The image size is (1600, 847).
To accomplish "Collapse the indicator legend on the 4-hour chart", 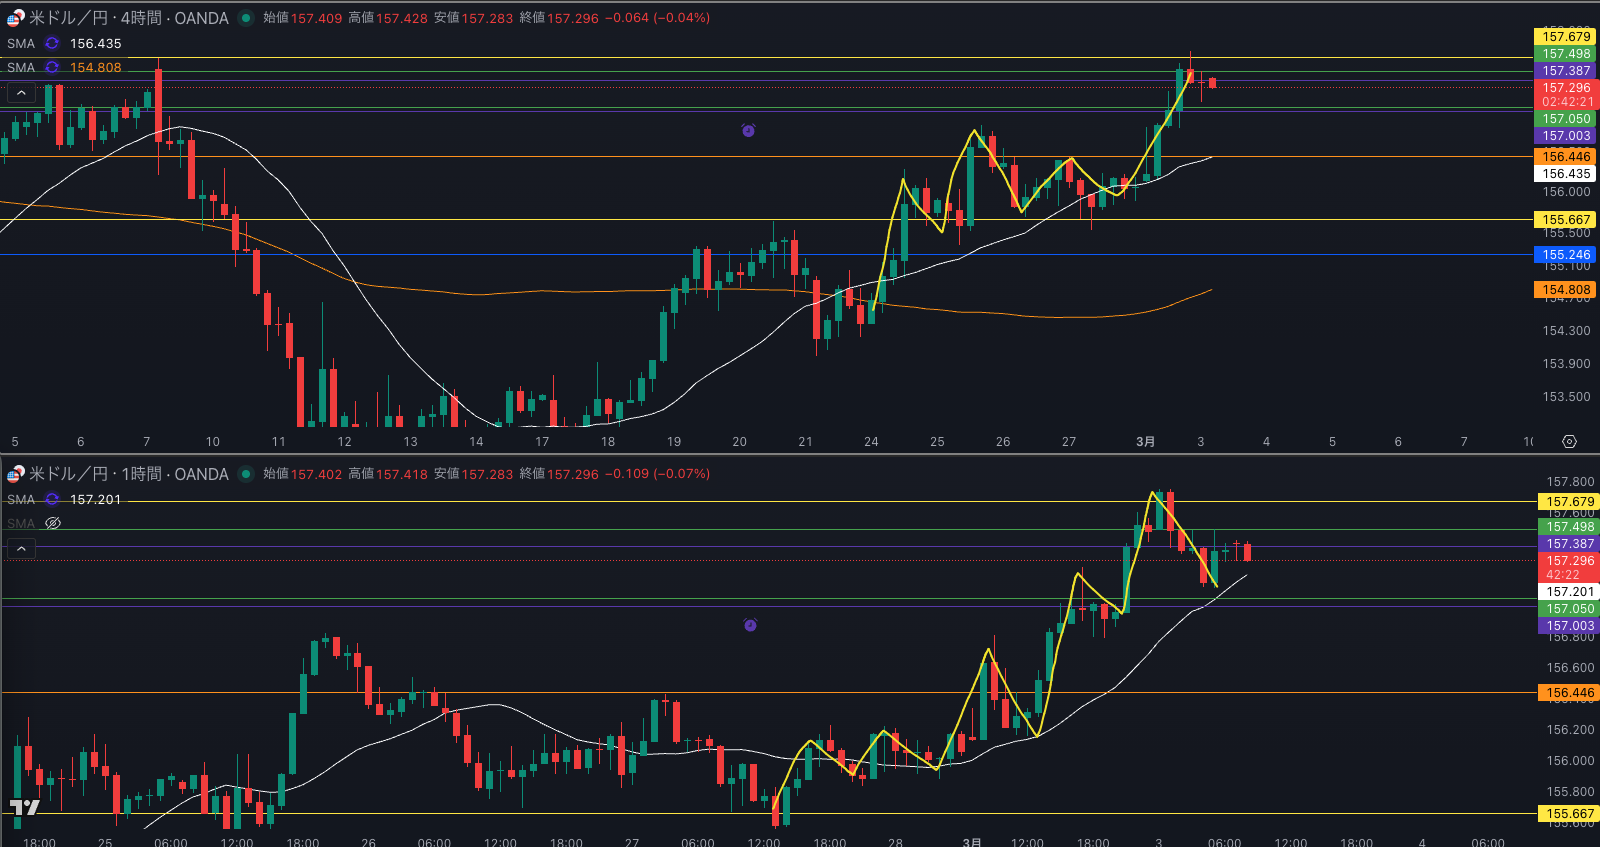I will (21, 93).
